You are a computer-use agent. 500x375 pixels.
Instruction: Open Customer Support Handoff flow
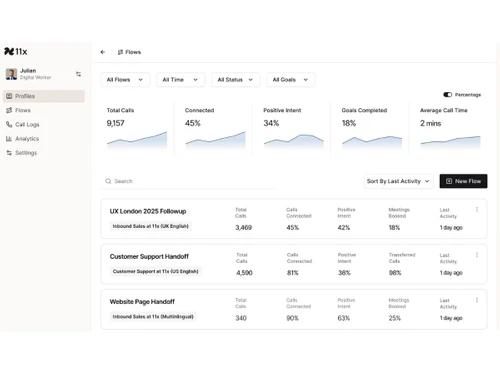(149, 256)
